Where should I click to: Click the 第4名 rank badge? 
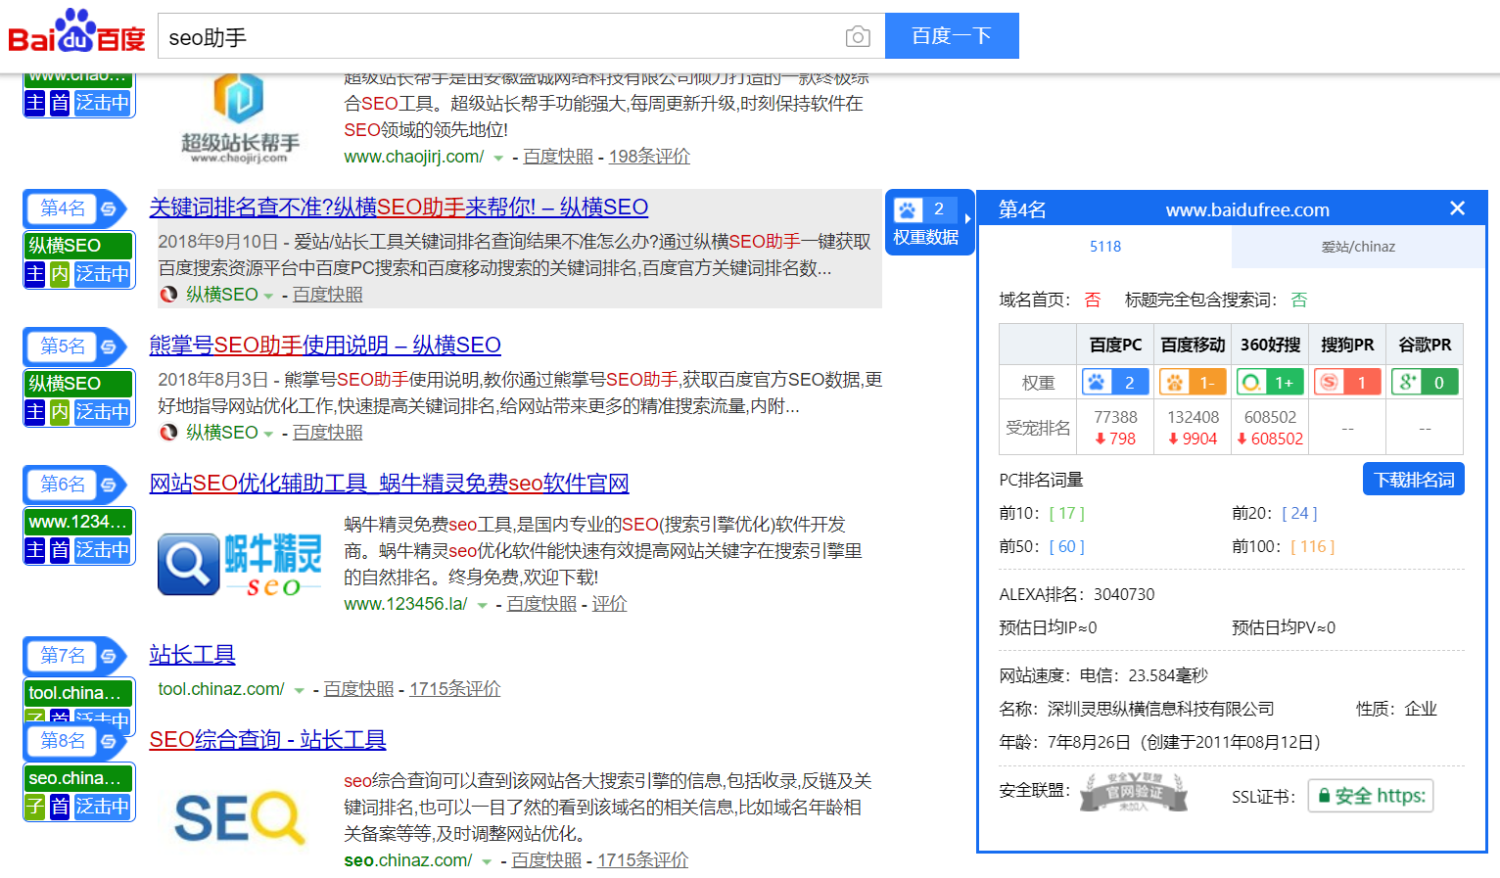point(62,208)
